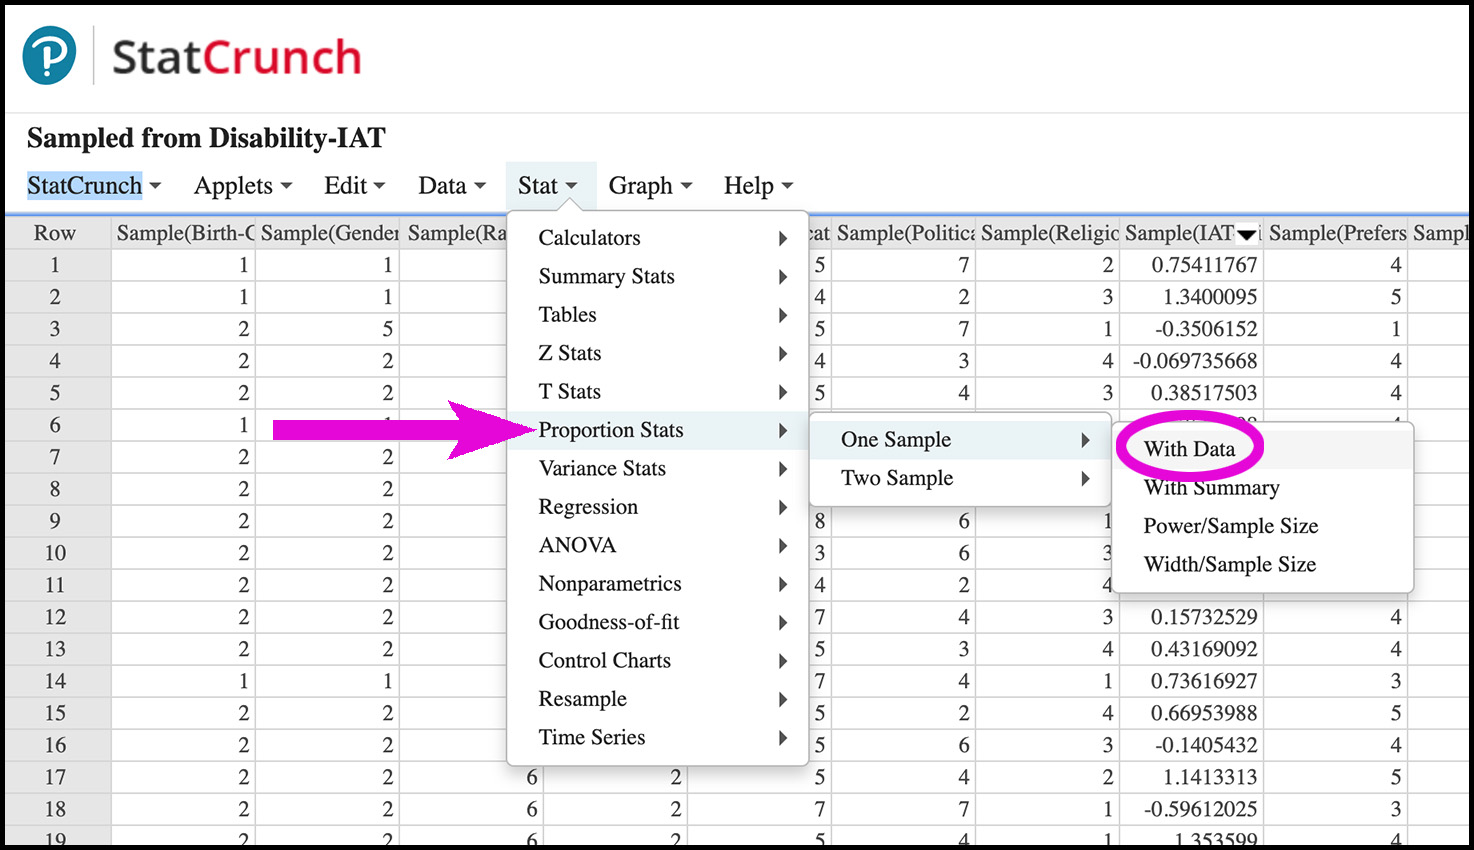Close the open Stat menu

[548, 186]
